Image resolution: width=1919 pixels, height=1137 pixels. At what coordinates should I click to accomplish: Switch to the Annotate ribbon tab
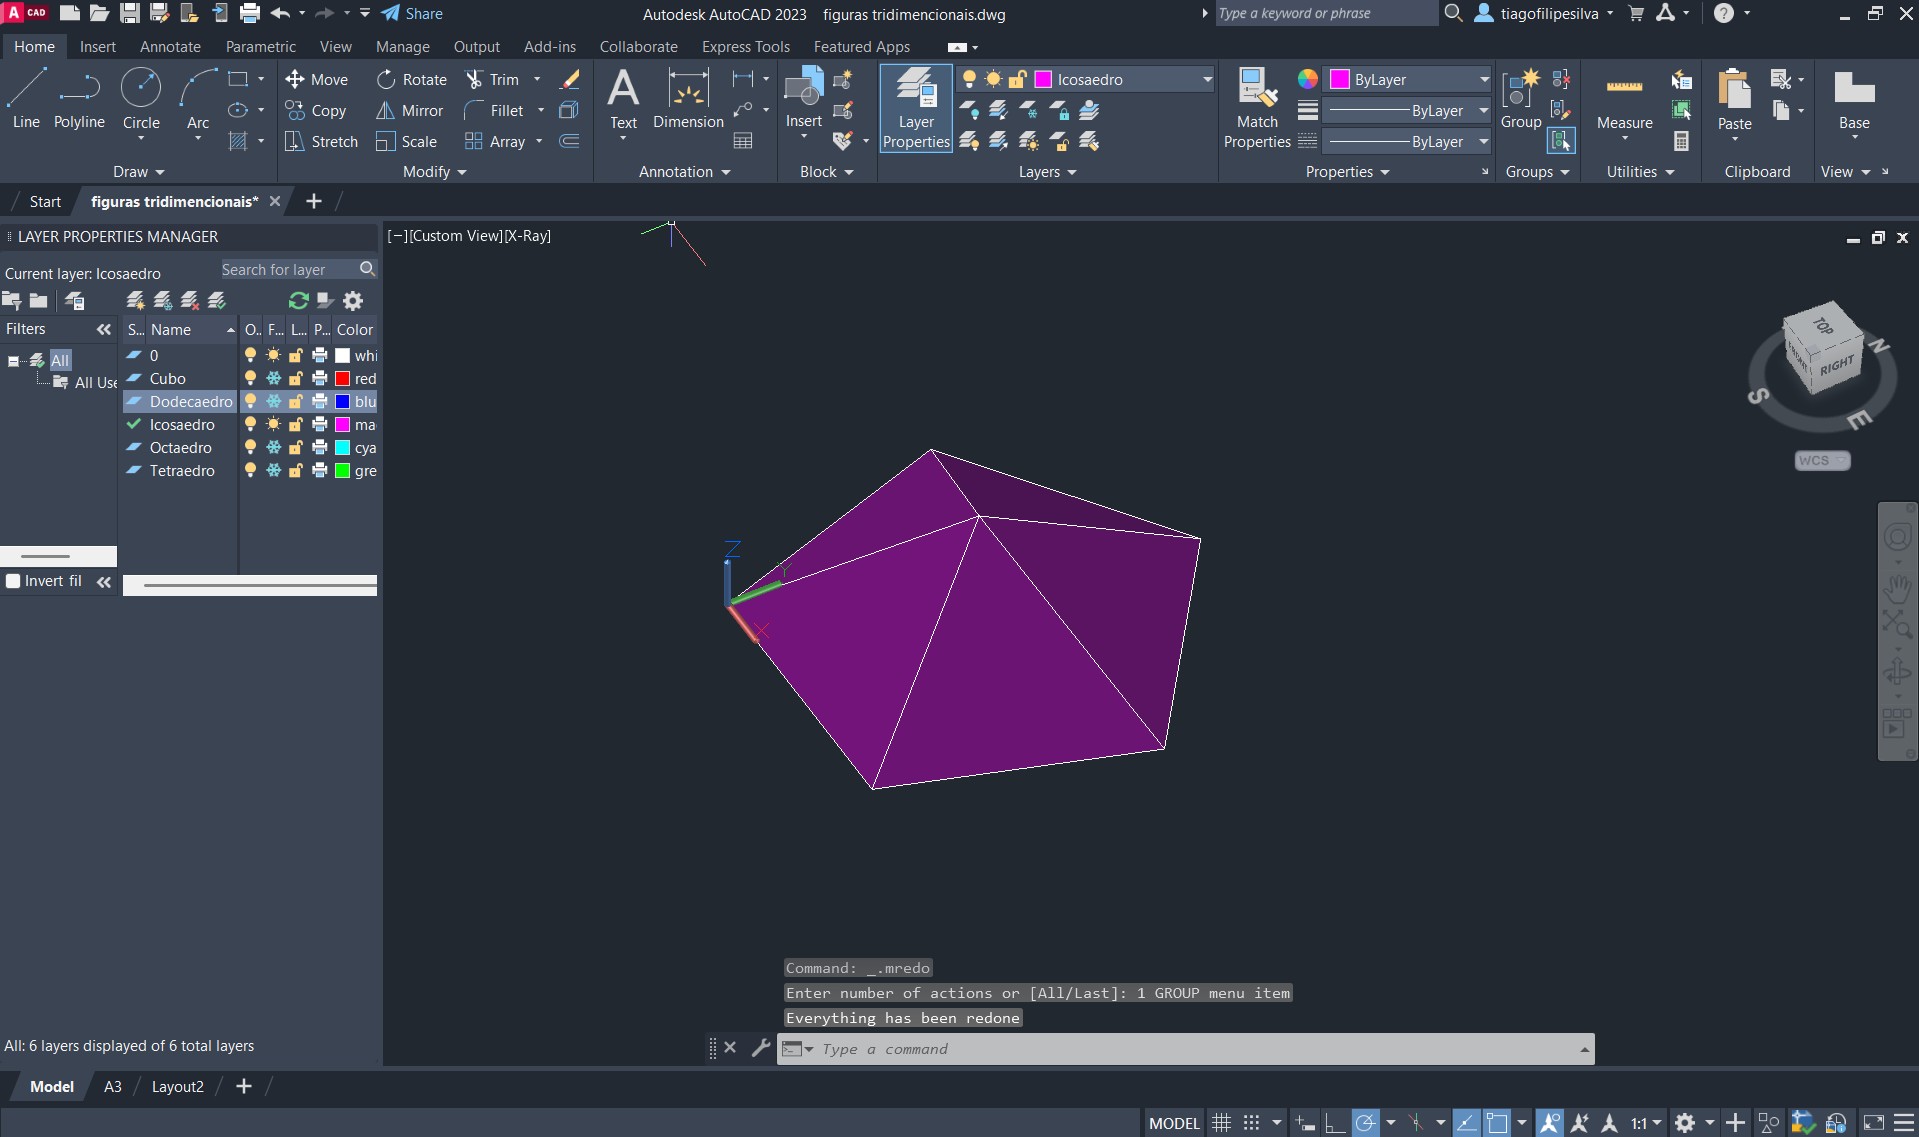(170, 47)
